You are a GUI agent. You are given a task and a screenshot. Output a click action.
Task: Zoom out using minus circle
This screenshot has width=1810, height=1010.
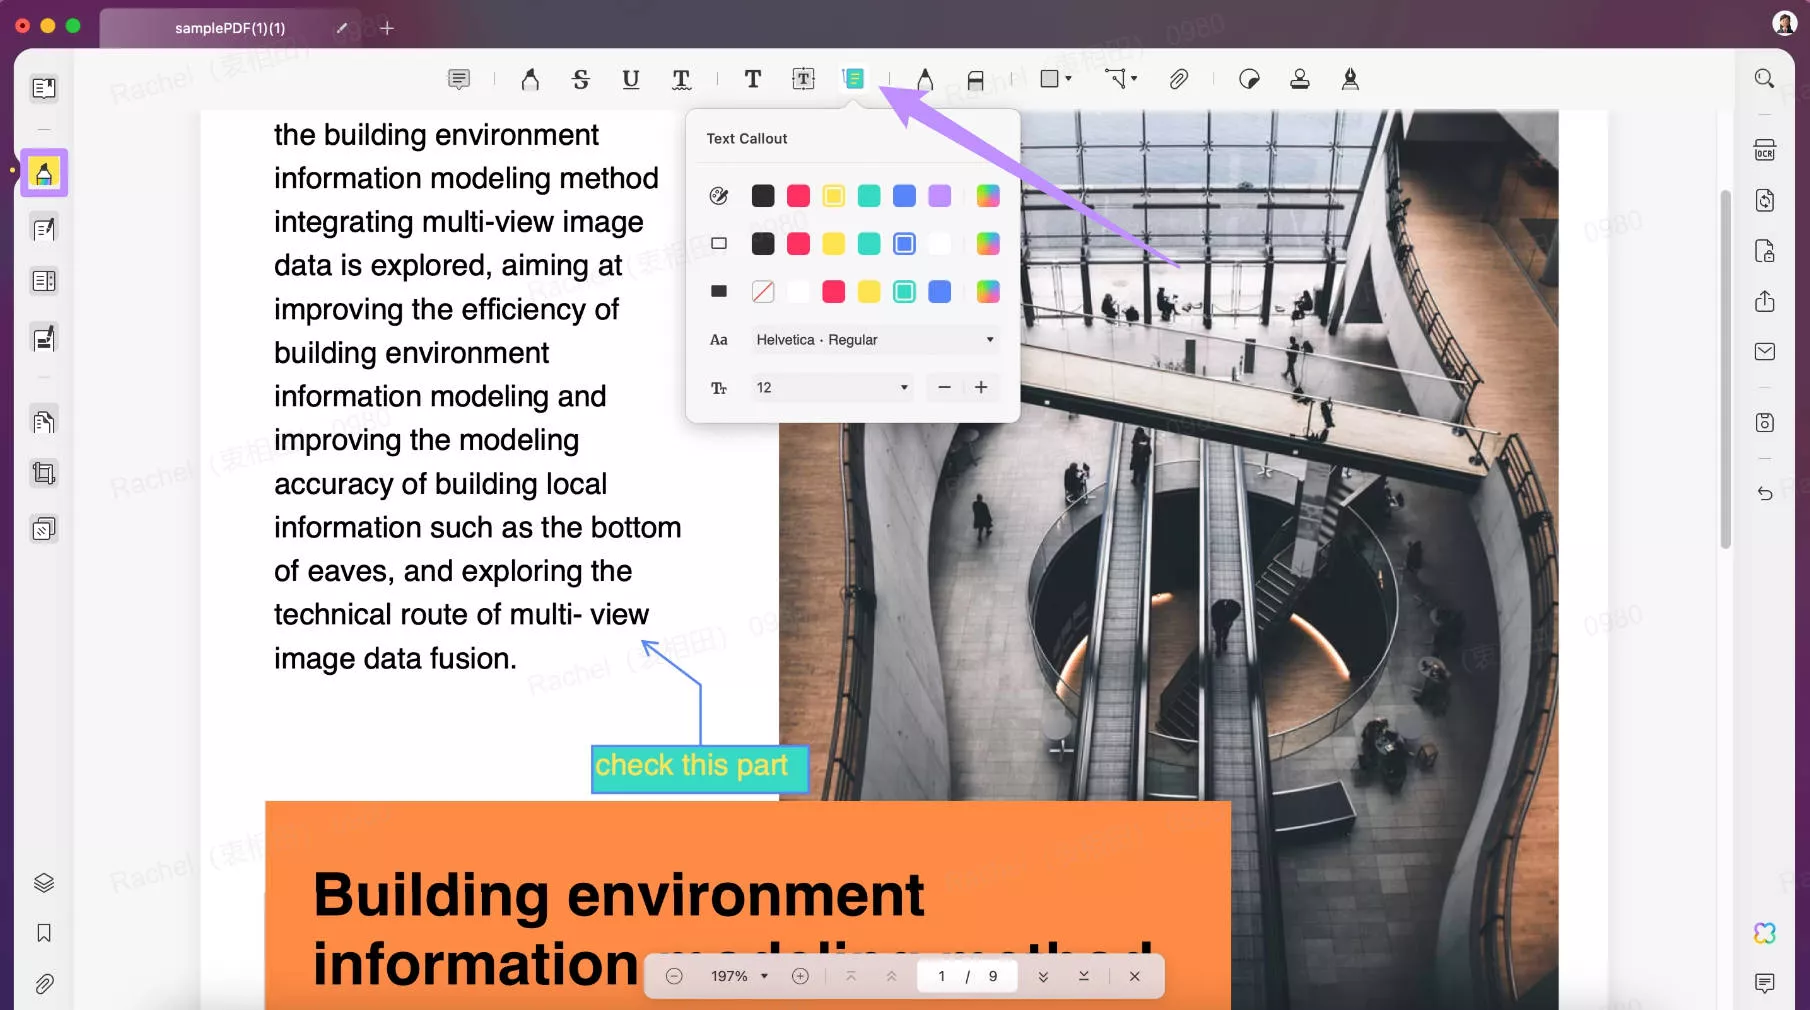674,977
